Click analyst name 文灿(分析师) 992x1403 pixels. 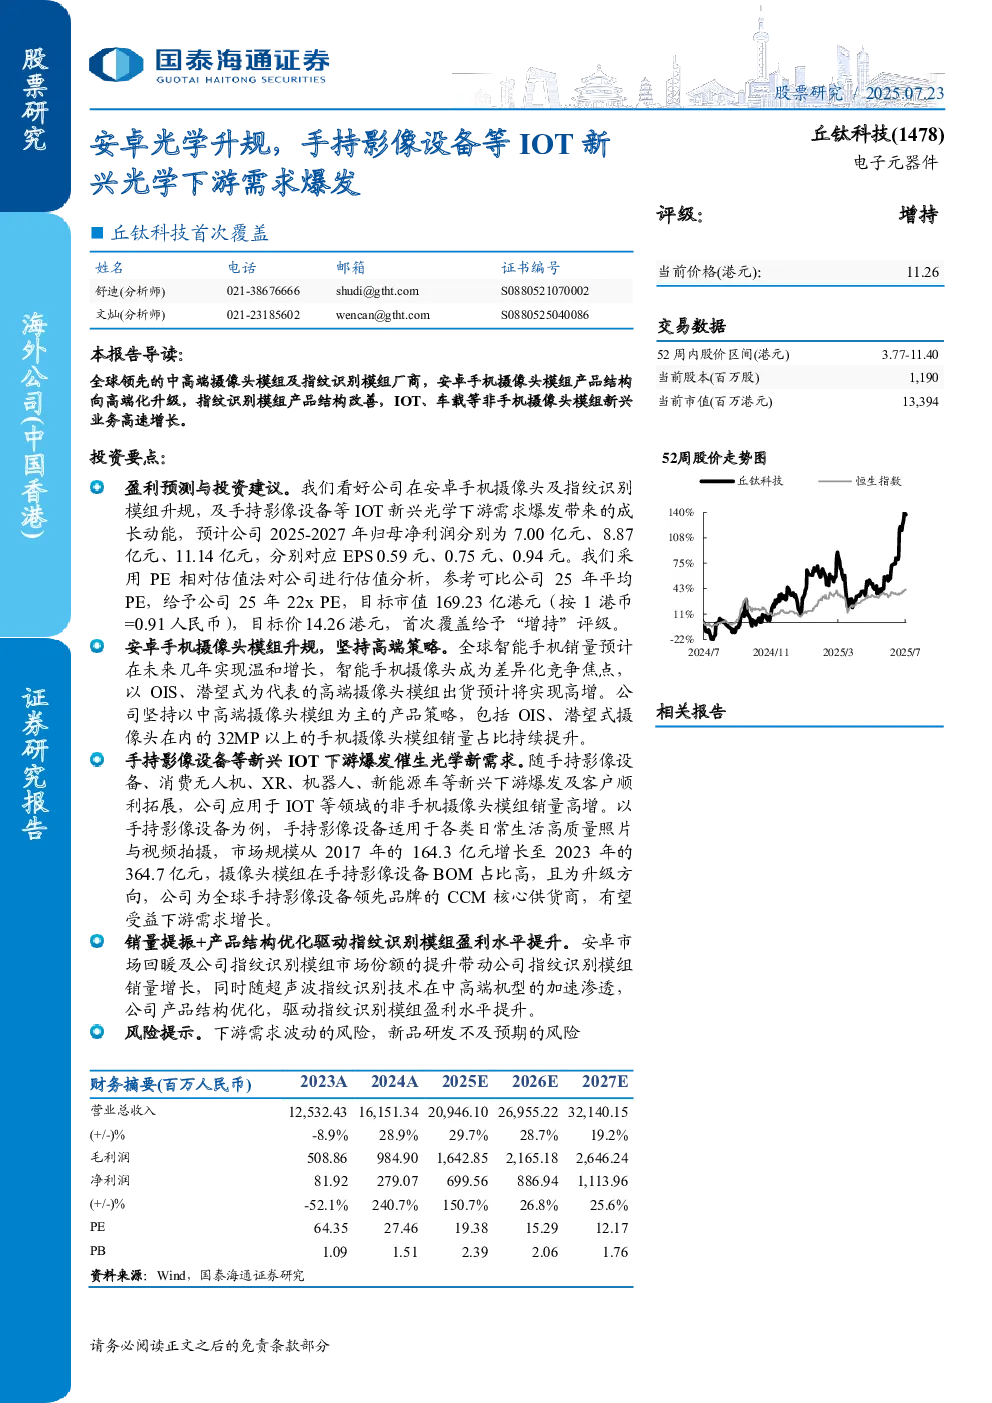(130, 314)
